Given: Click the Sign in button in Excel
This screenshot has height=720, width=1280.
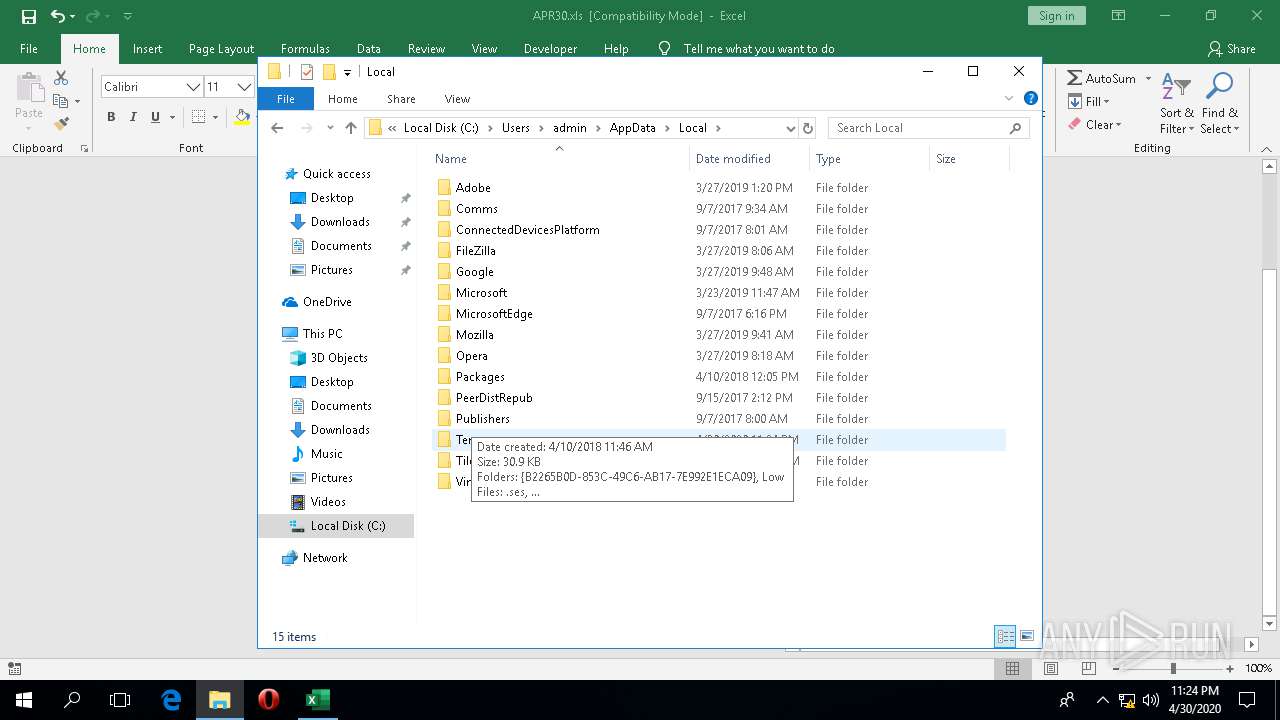Looking at the screenshot, I should pos(1056,16).
